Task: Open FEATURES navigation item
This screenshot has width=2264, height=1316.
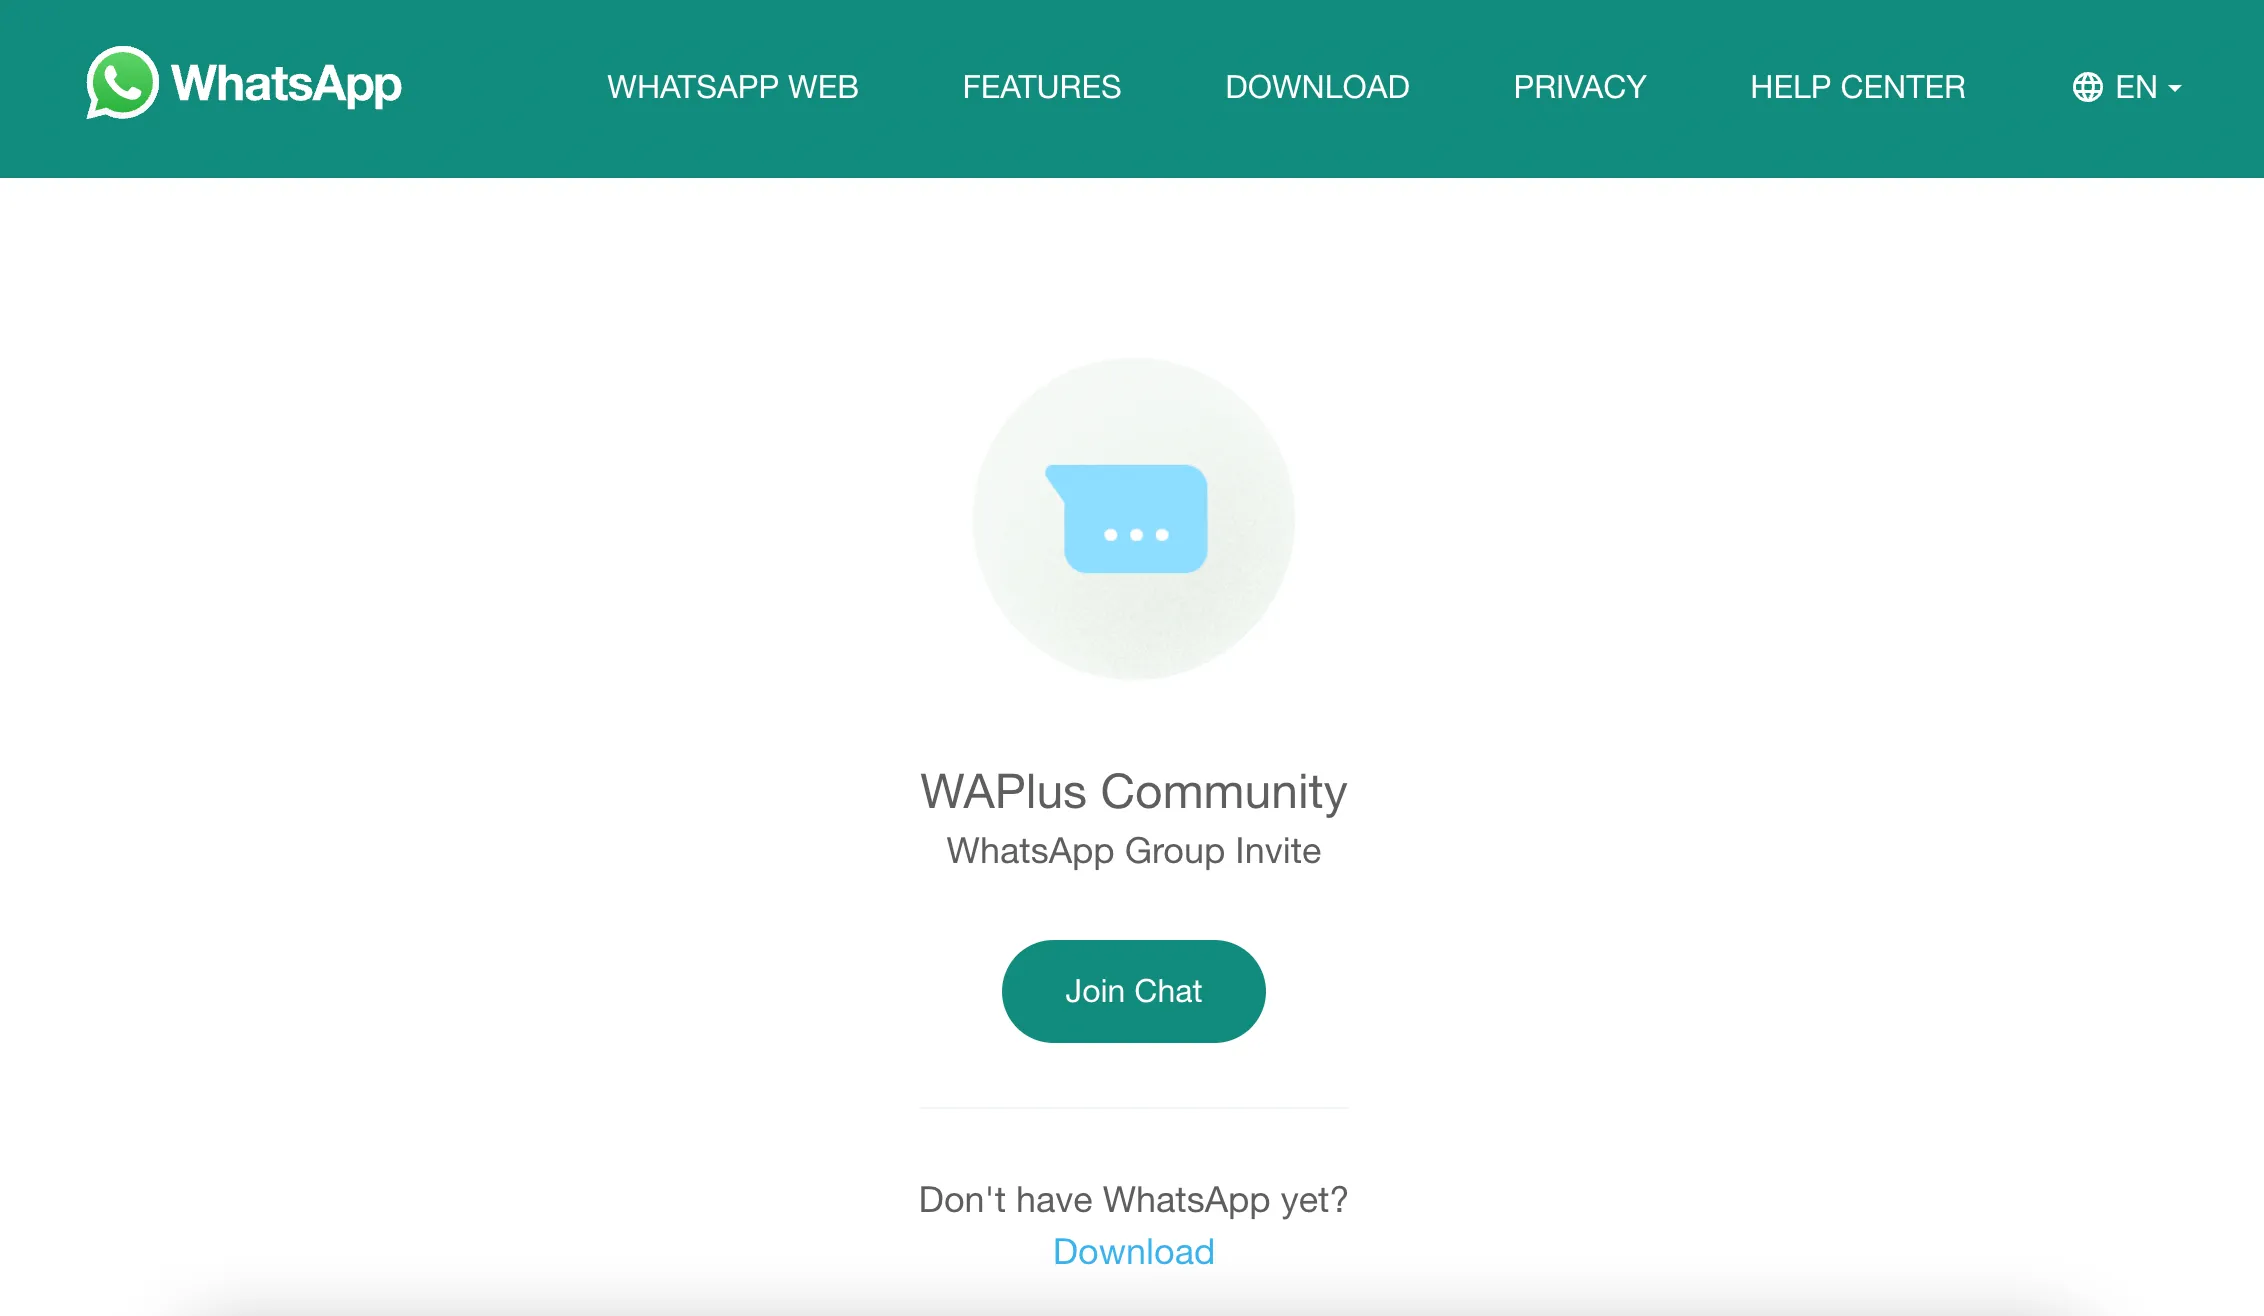Action: click(1042, 86)
